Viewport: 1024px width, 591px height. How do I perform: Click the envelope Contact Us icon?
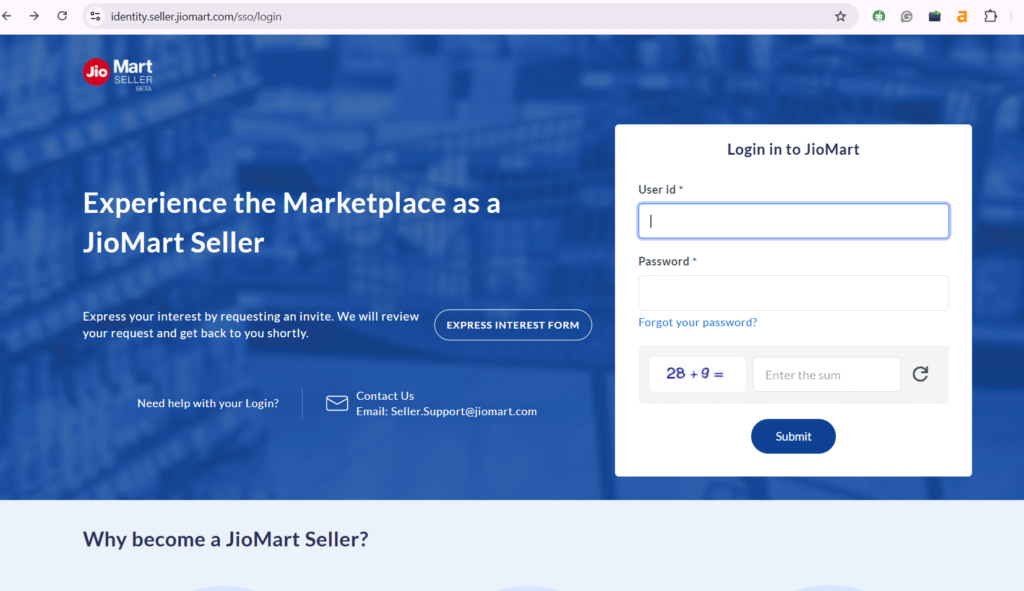(337, 403)
